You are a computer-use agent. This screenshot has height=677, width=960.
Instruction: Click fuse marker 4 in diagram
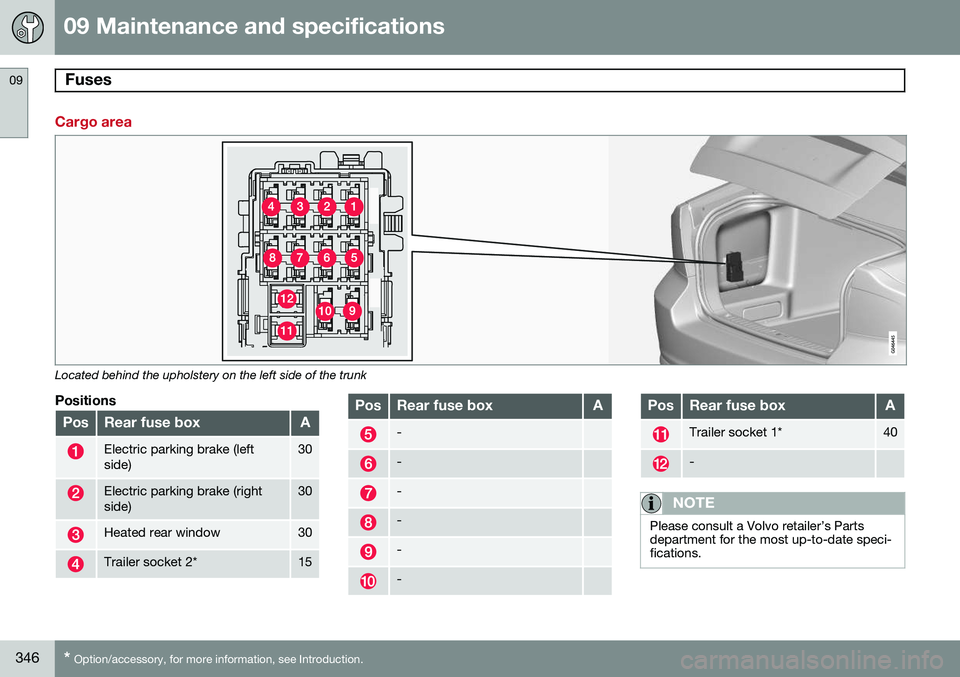(x=271, y=207)
